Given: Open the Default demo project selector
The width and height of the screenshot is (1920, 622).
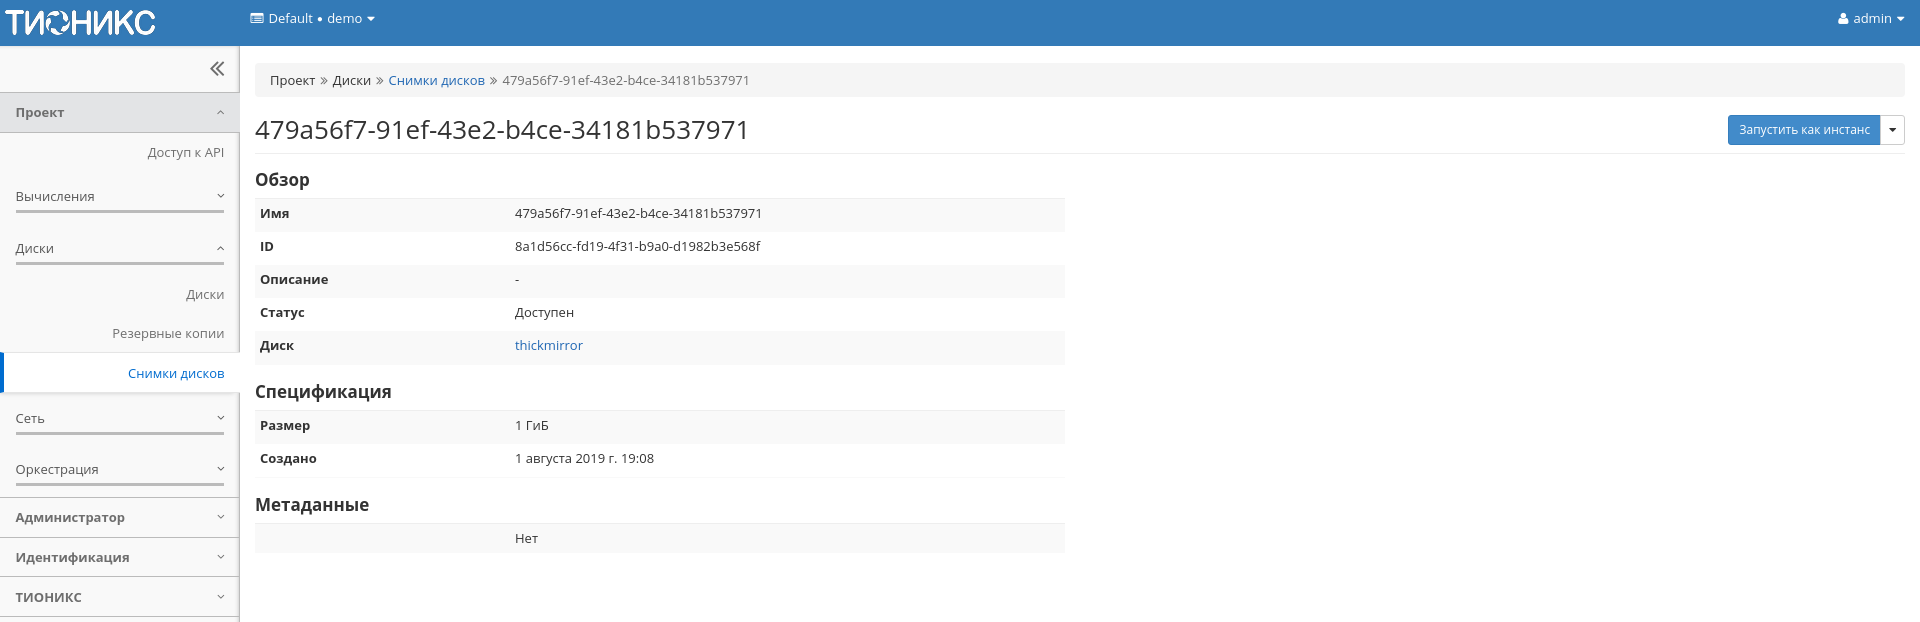Looking at the screenshot, I should [x=312, y=19].
